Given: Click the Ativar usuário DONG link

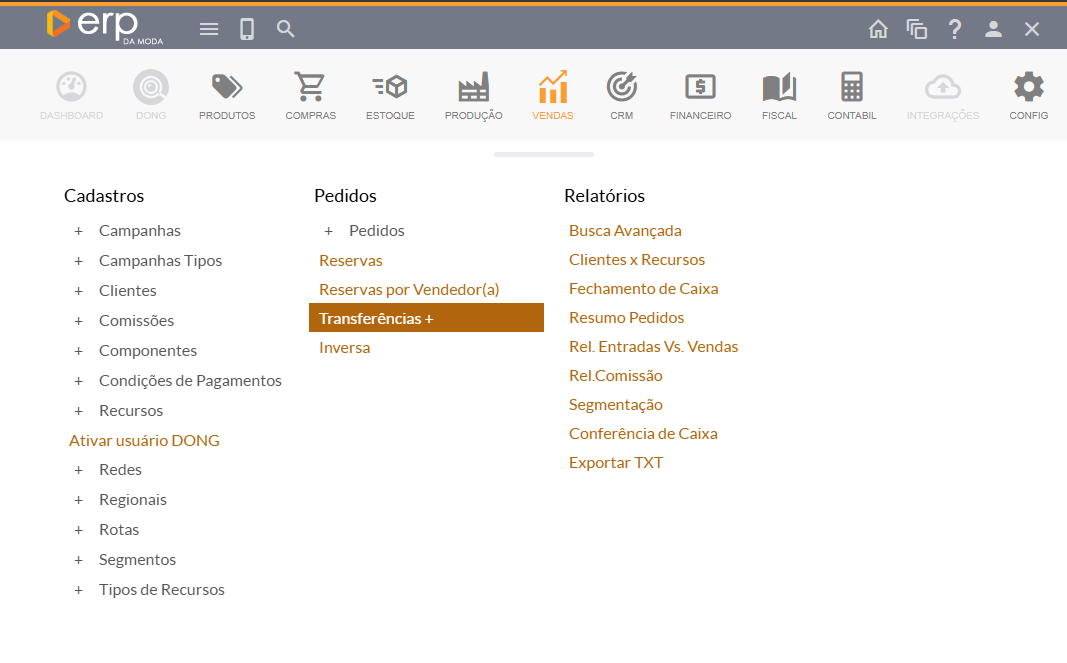Looking at the screenshot, I should (x=144, y=440).
